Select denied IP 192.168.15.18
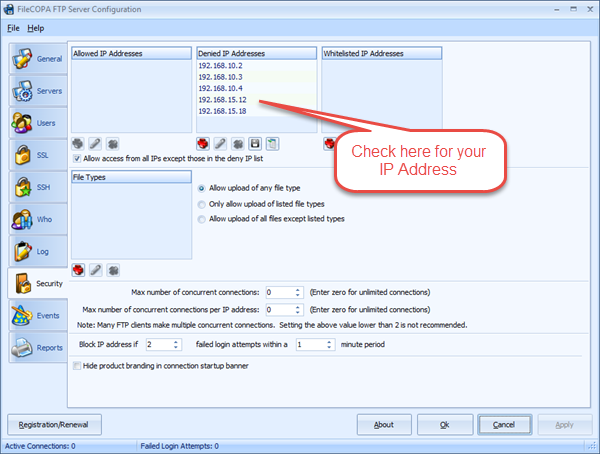Image resolution: width=600 pixels, height=454 pixels. tap(256, 111)
